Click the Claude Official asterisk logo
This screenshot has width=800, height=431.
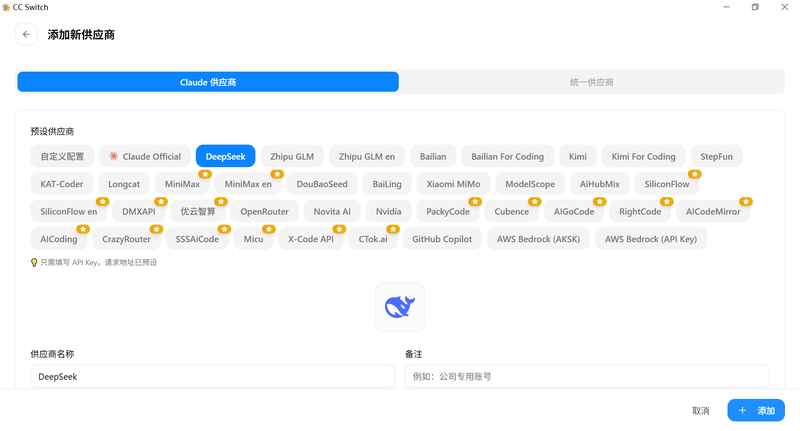click(x=114, y=156)
